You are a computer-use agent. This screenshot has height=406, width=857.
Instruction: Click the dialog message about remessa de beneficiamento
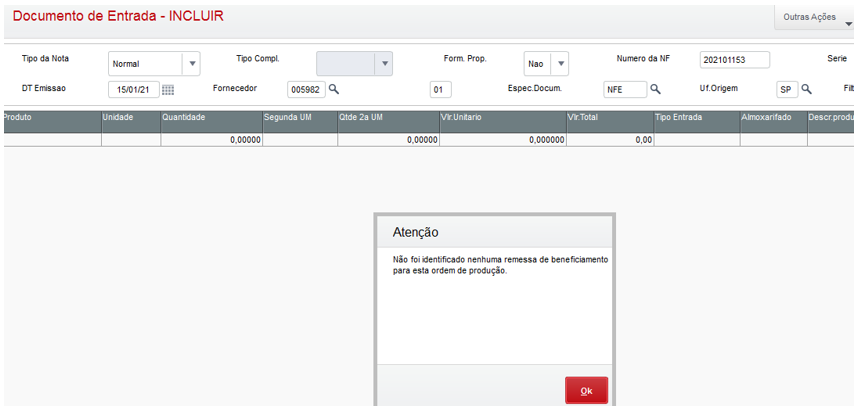click(500, 264)
